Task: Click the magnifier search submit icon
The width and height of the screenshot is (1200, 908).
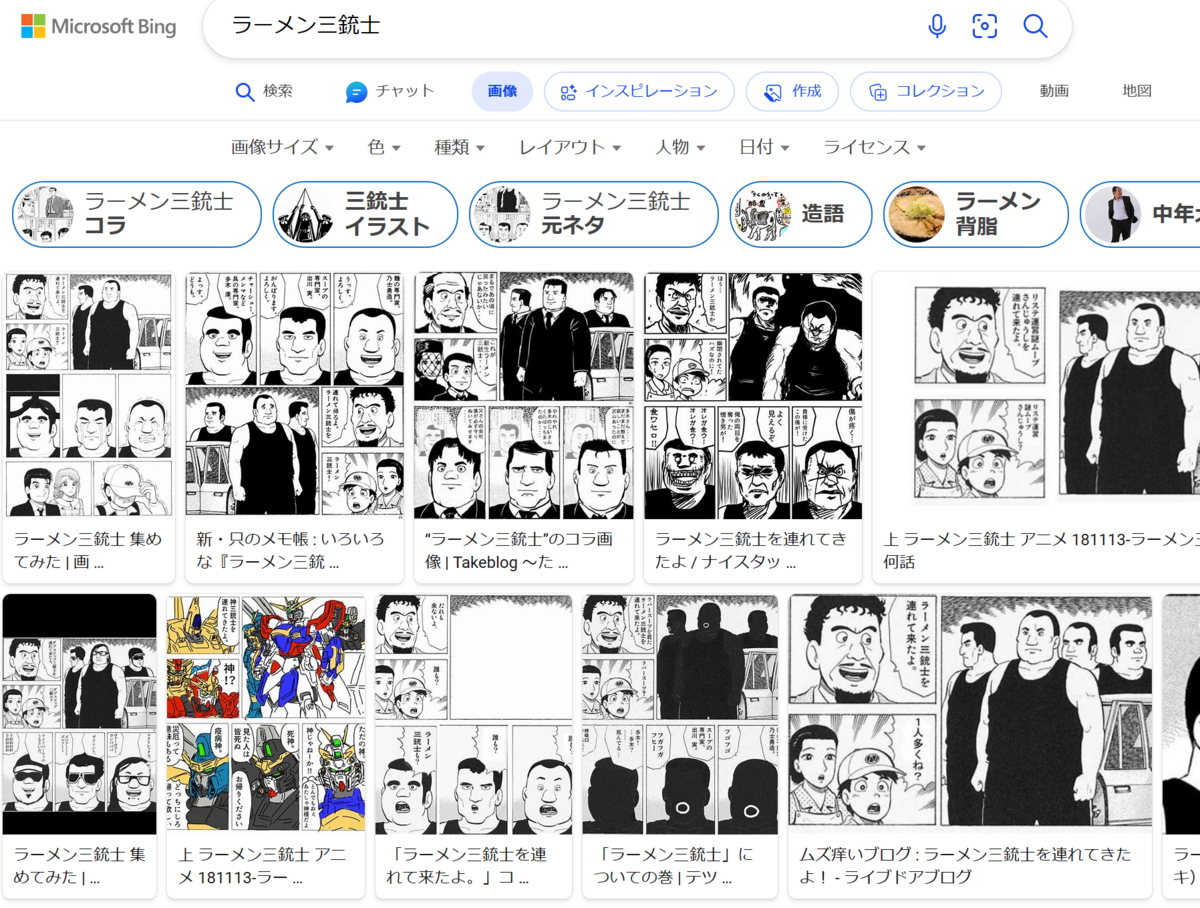Action: (x=1035, y=26)
